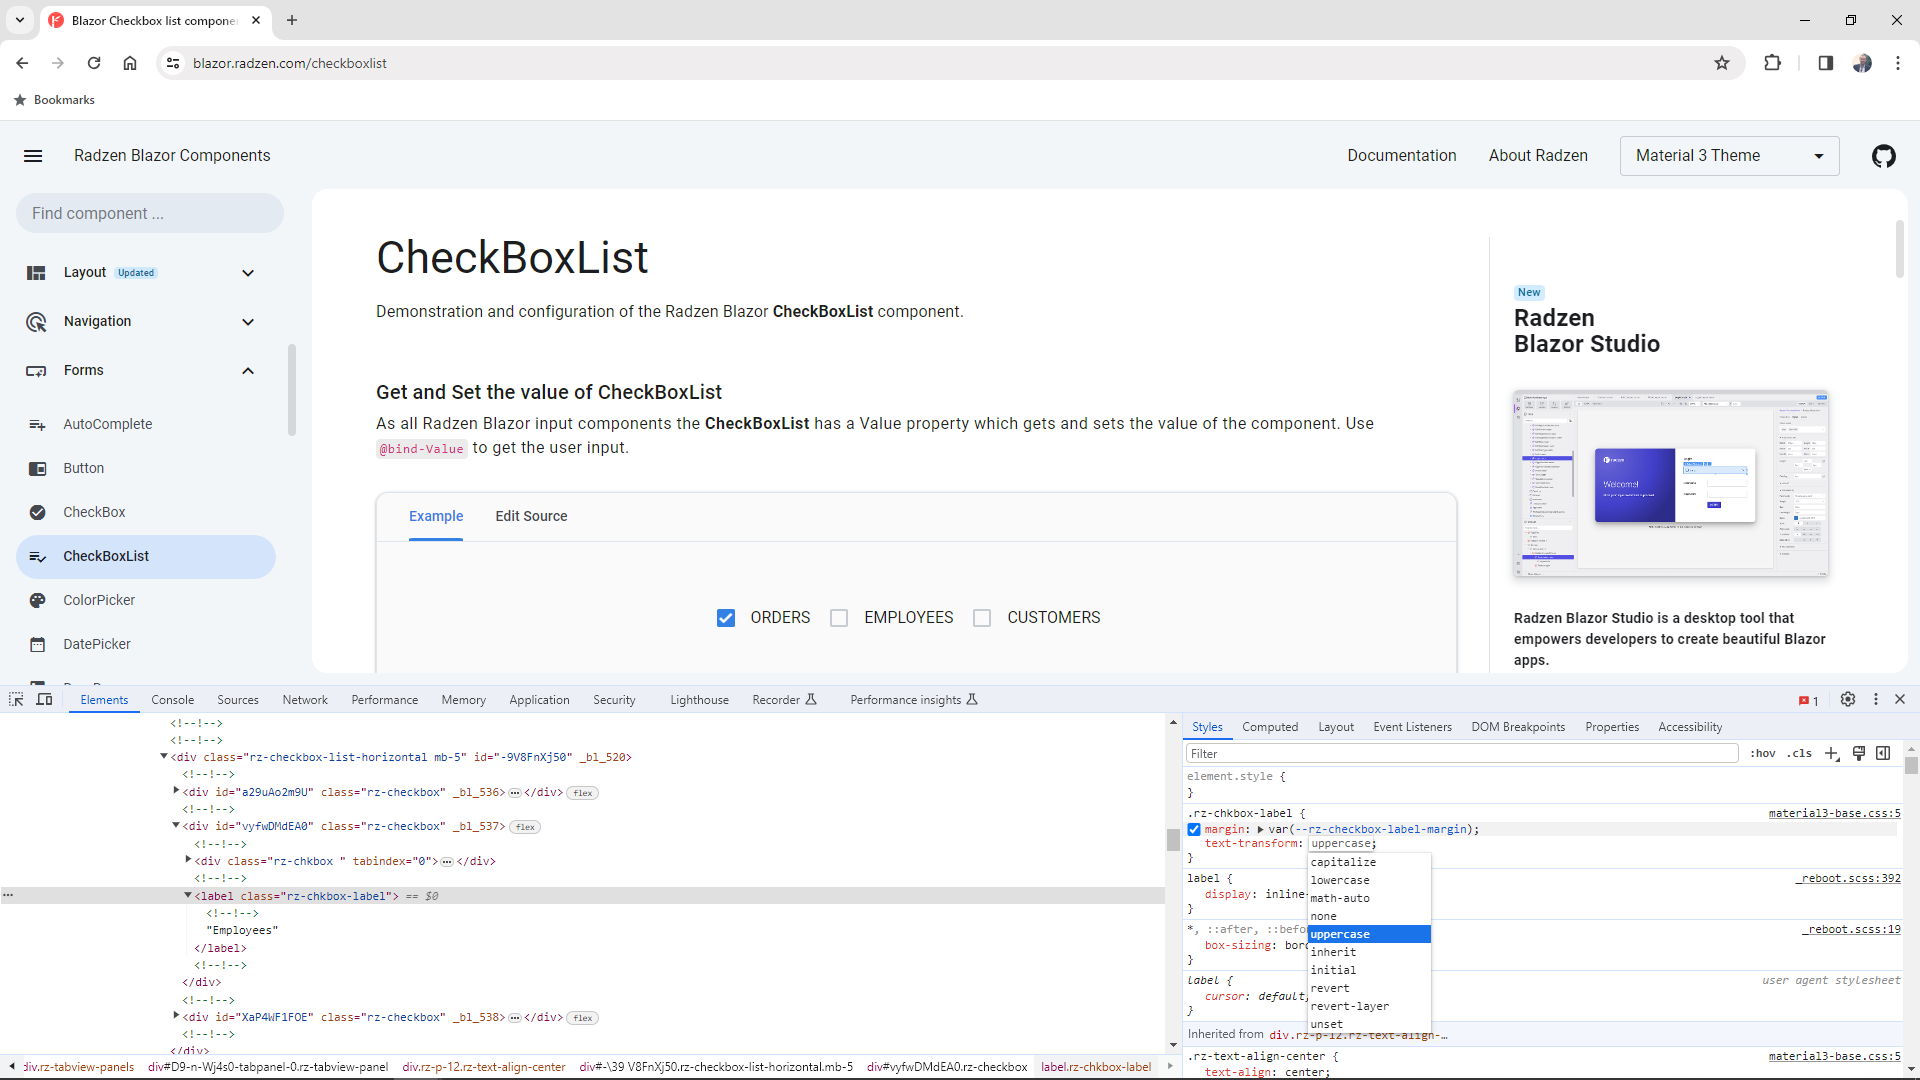Focus the Find component search field
The height and width of the screenshot is (1080, 1920).
150,213
